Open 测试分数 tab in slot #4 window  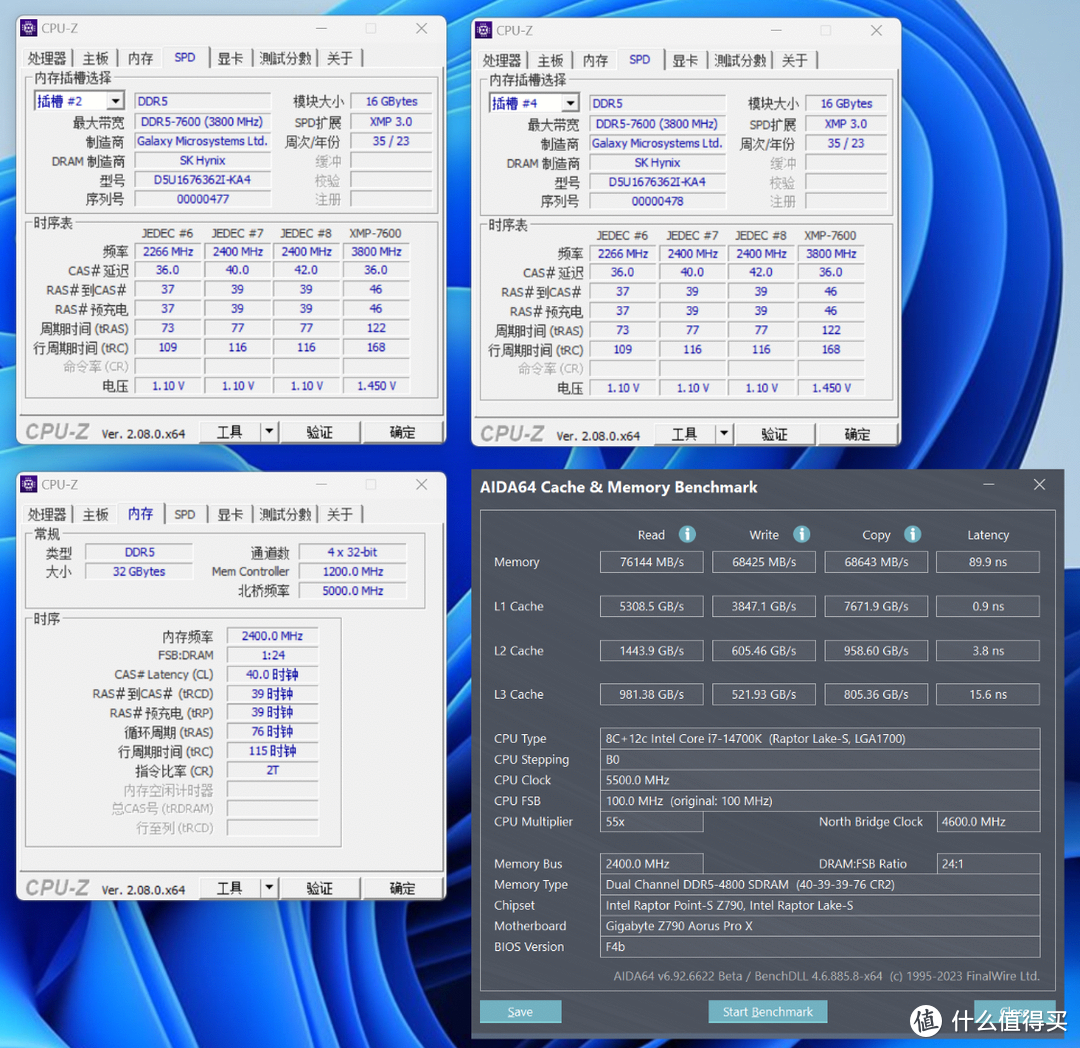(740, 61)
